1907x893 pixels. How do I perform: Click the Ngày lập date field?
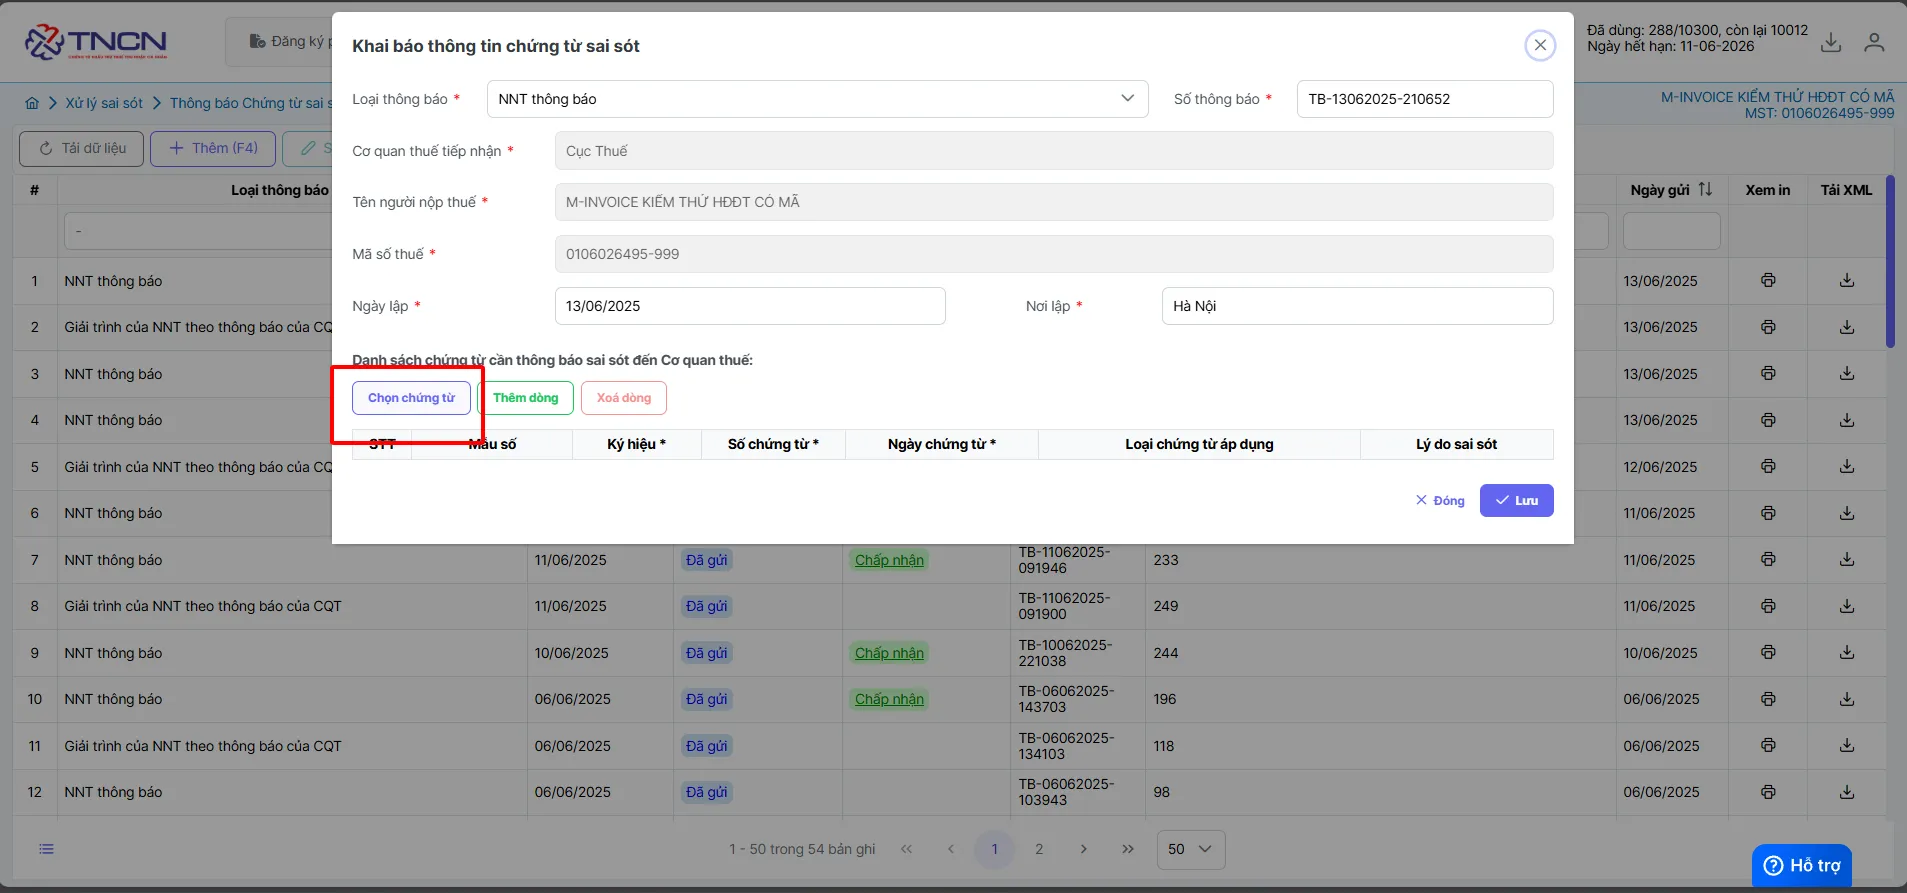point(750,306)
